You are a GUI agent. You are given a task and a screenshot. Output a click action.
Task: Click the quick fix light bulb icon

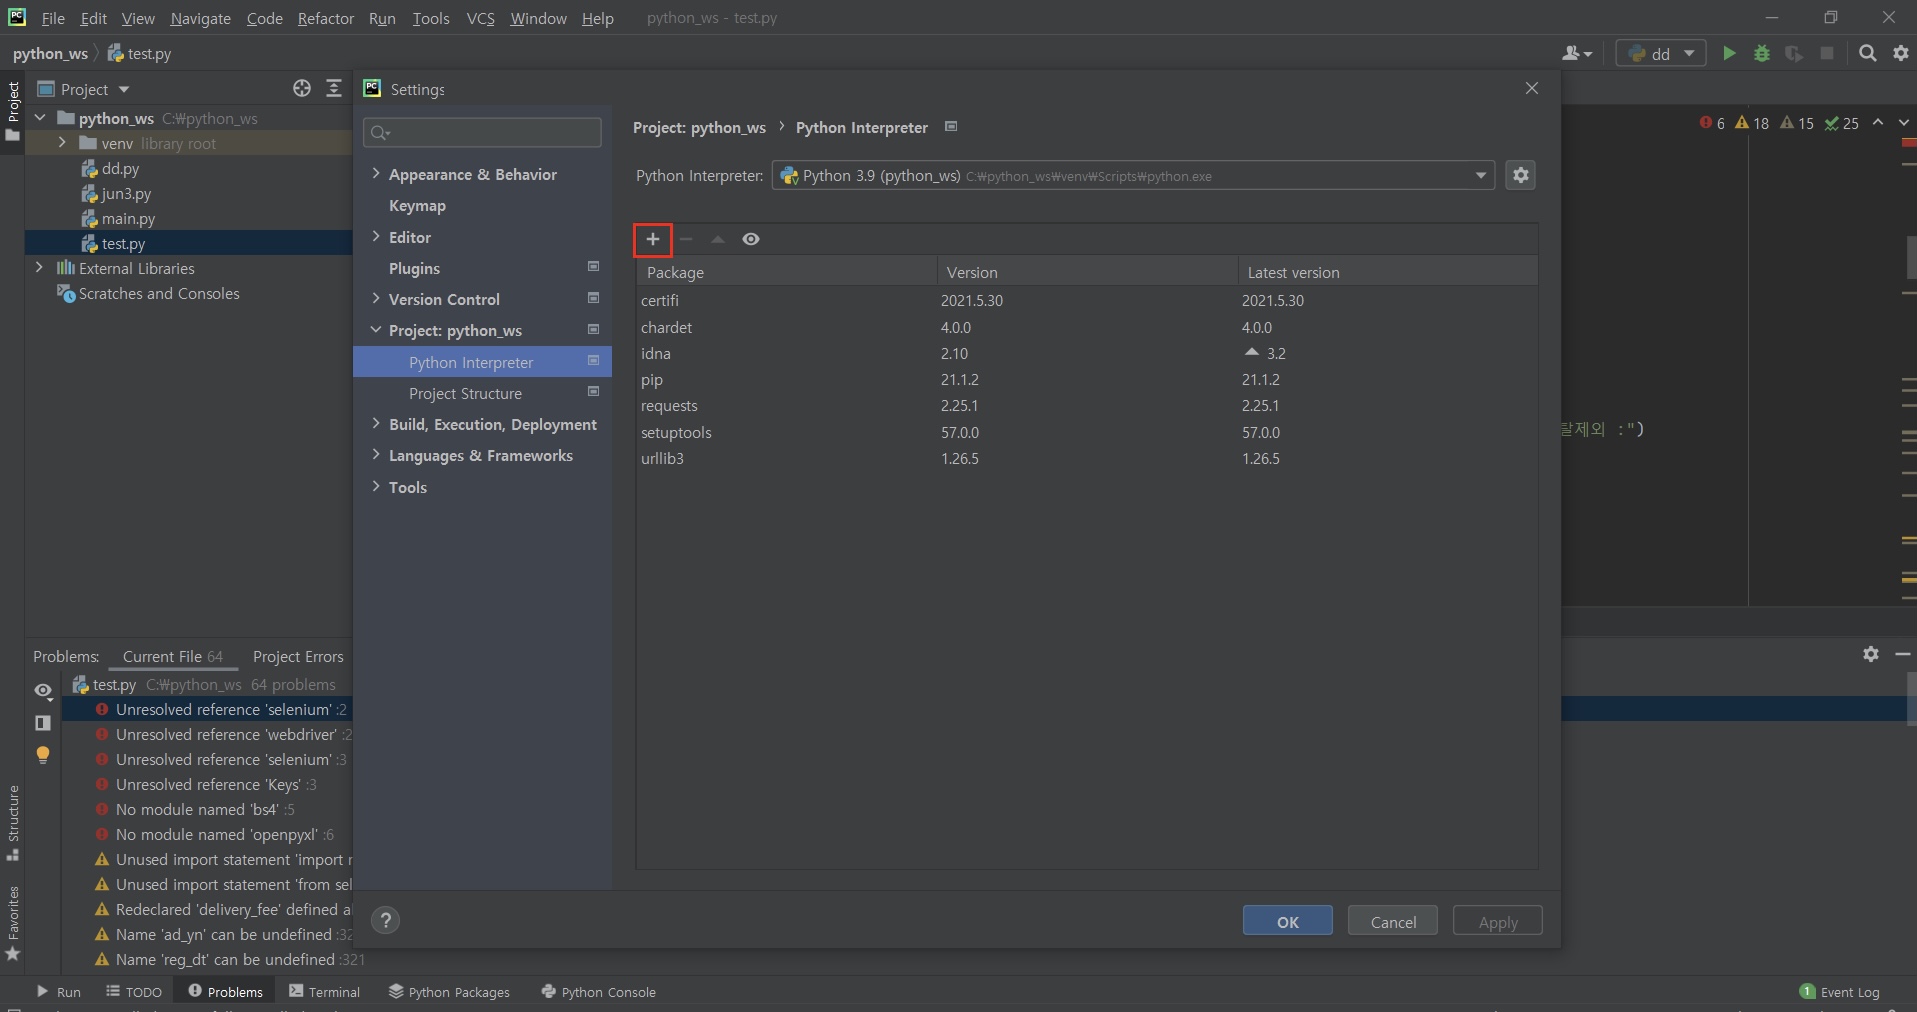click(x=43, y=755)
